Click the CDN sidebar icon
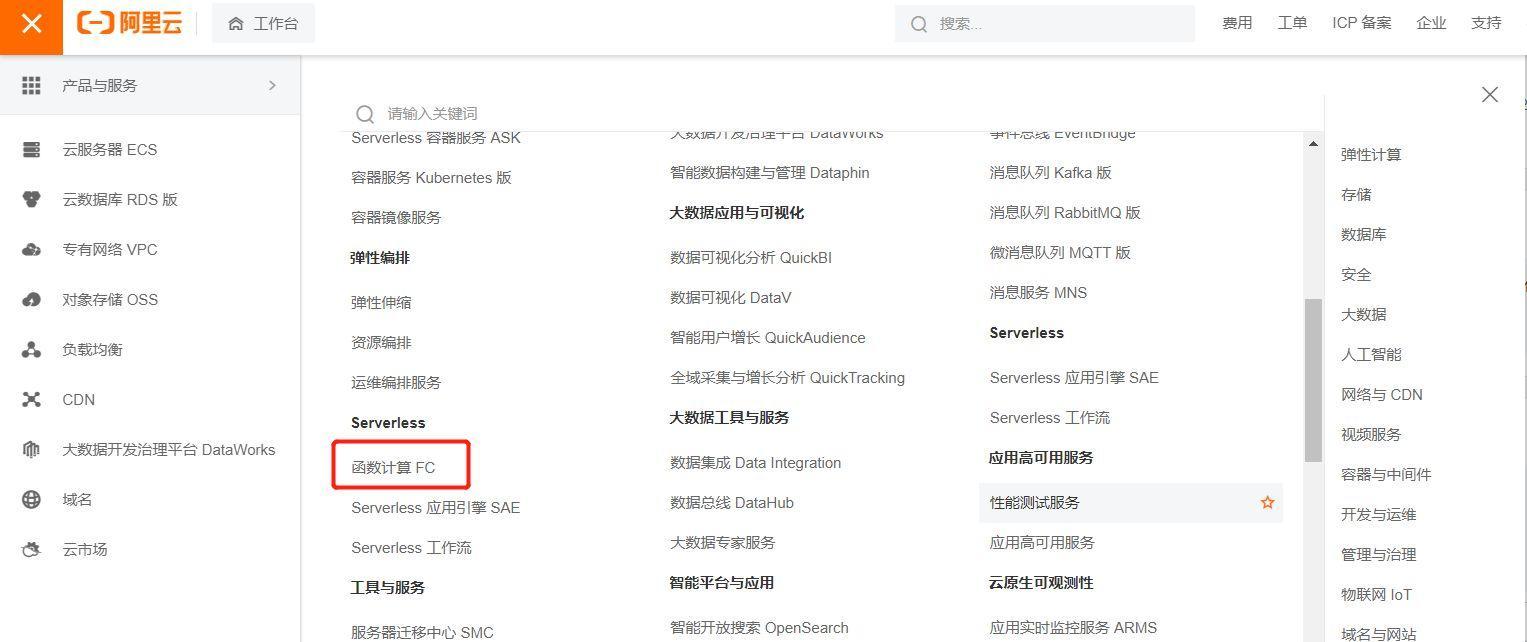 click(x=31, y=400)
